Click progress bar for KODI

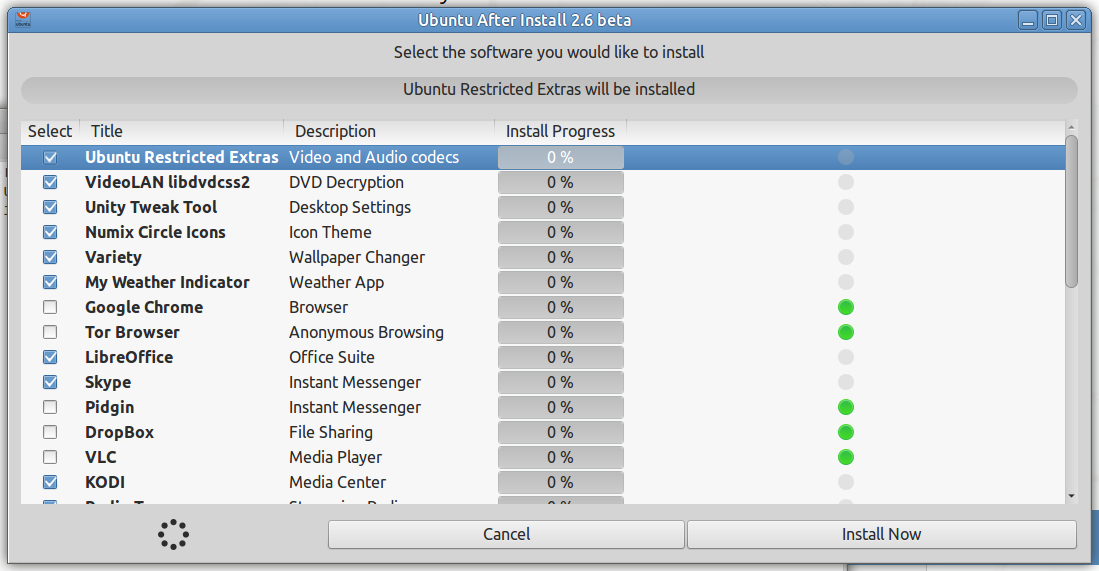click(561, 482)
